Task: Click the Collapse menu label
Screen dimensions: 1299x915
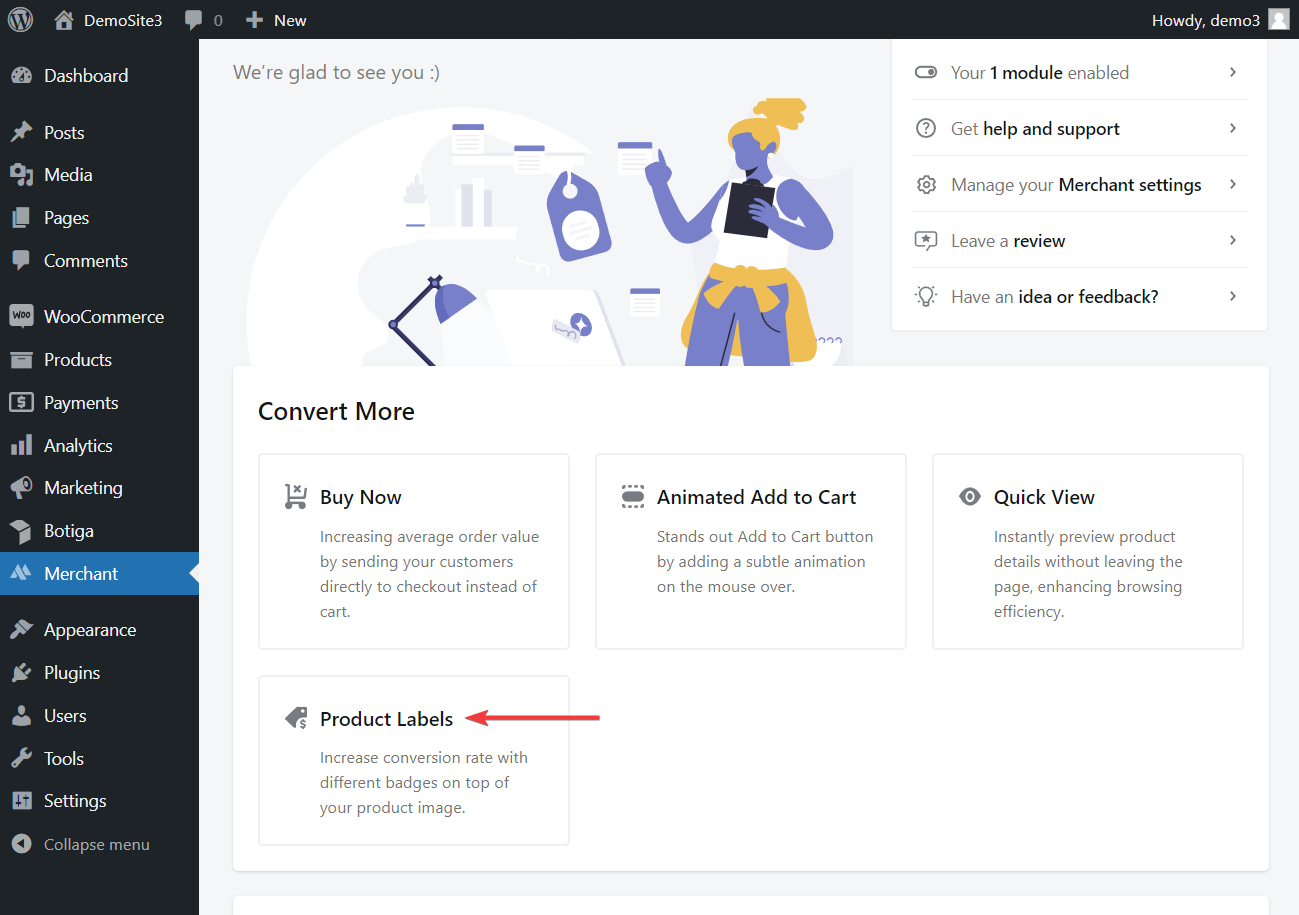Action: coord(97,845)
